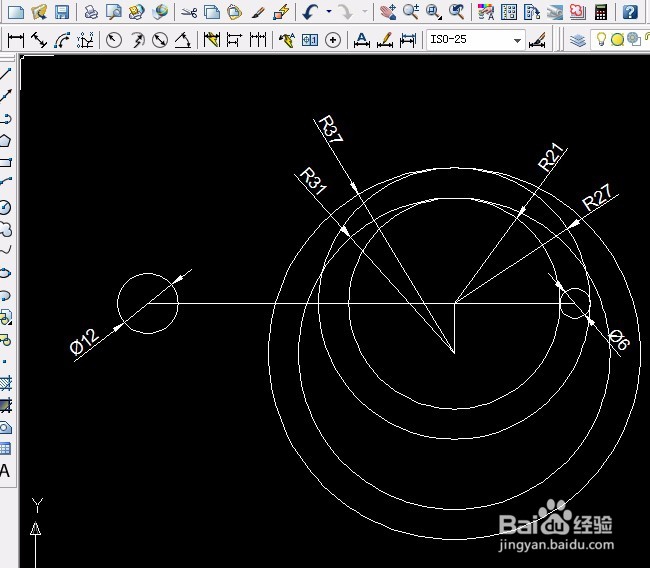
Task: Open Zoom Window flyout
Action: coord(434,12)
